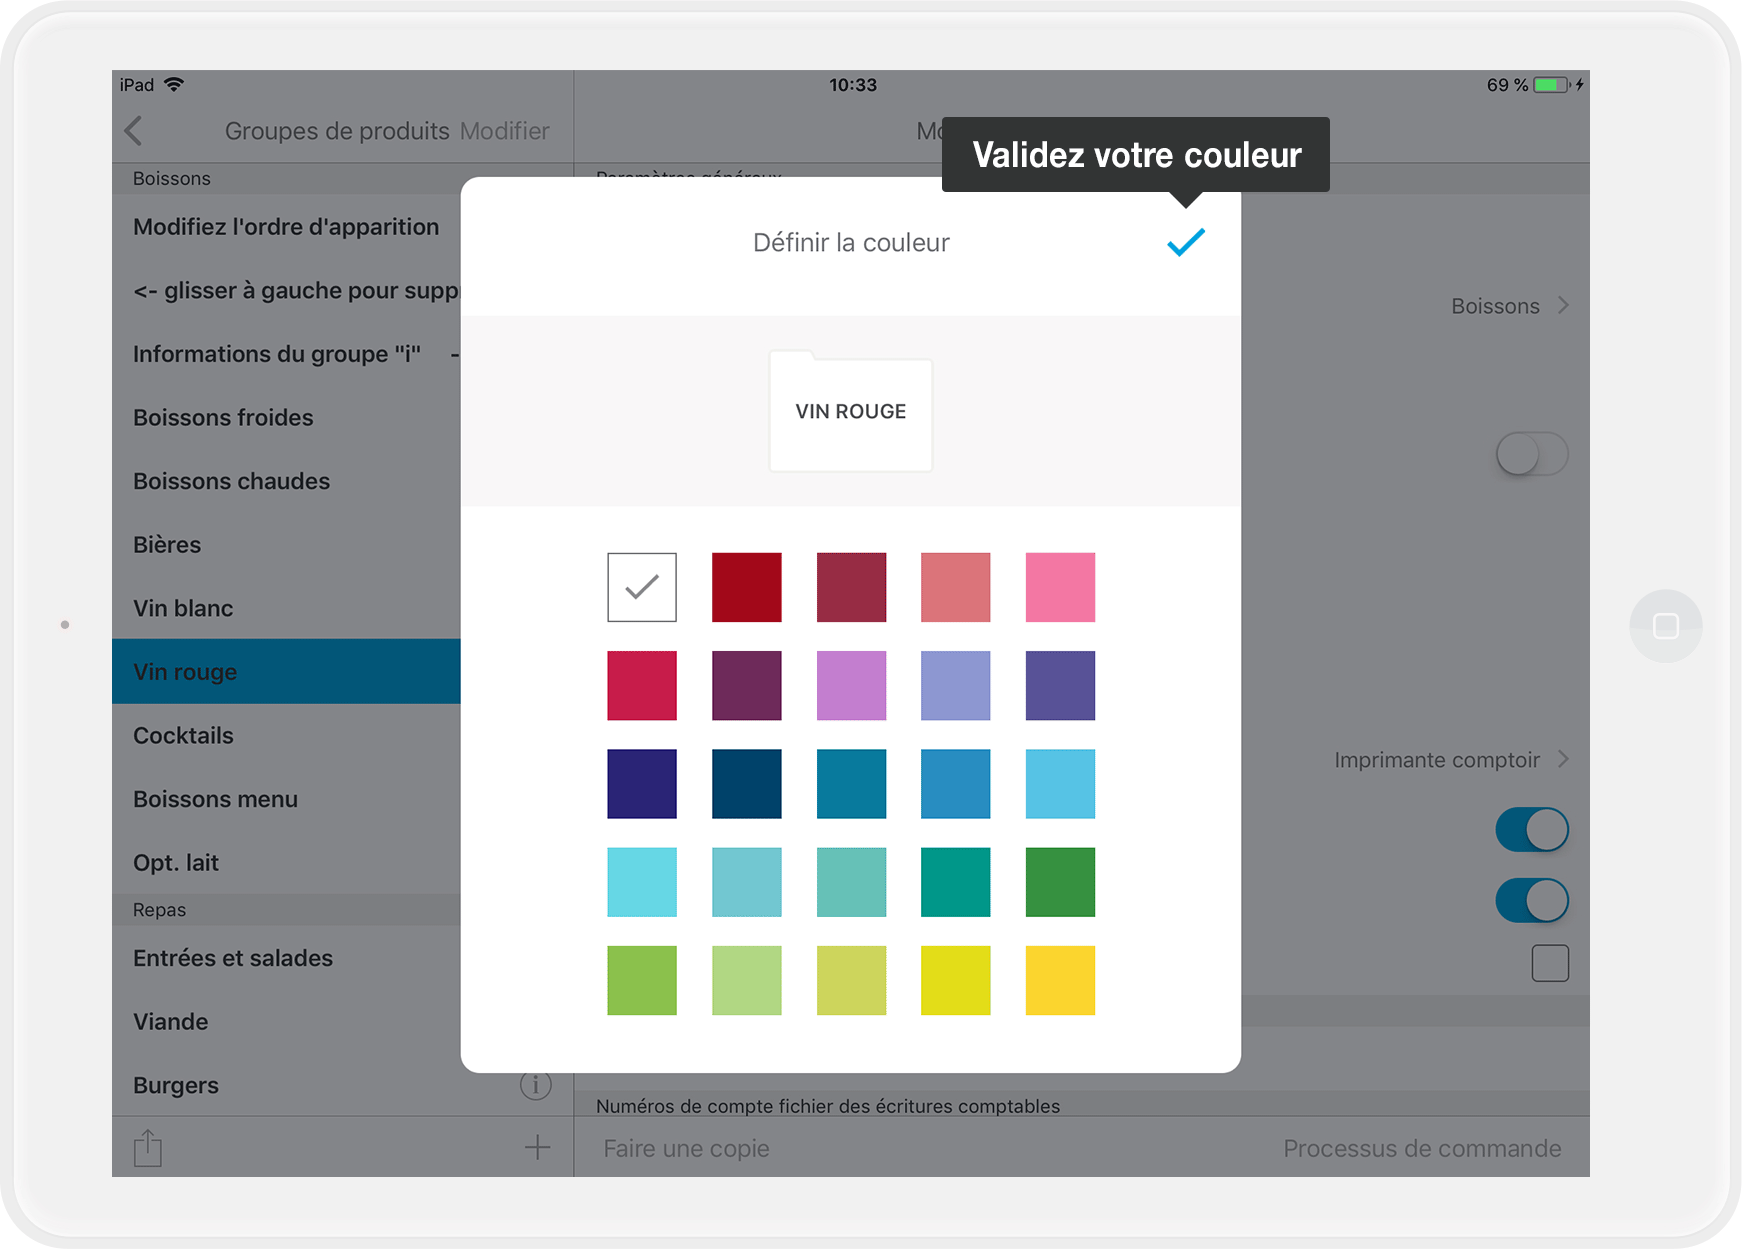Tap the Définir la couleur title

(x=851, y=243)
